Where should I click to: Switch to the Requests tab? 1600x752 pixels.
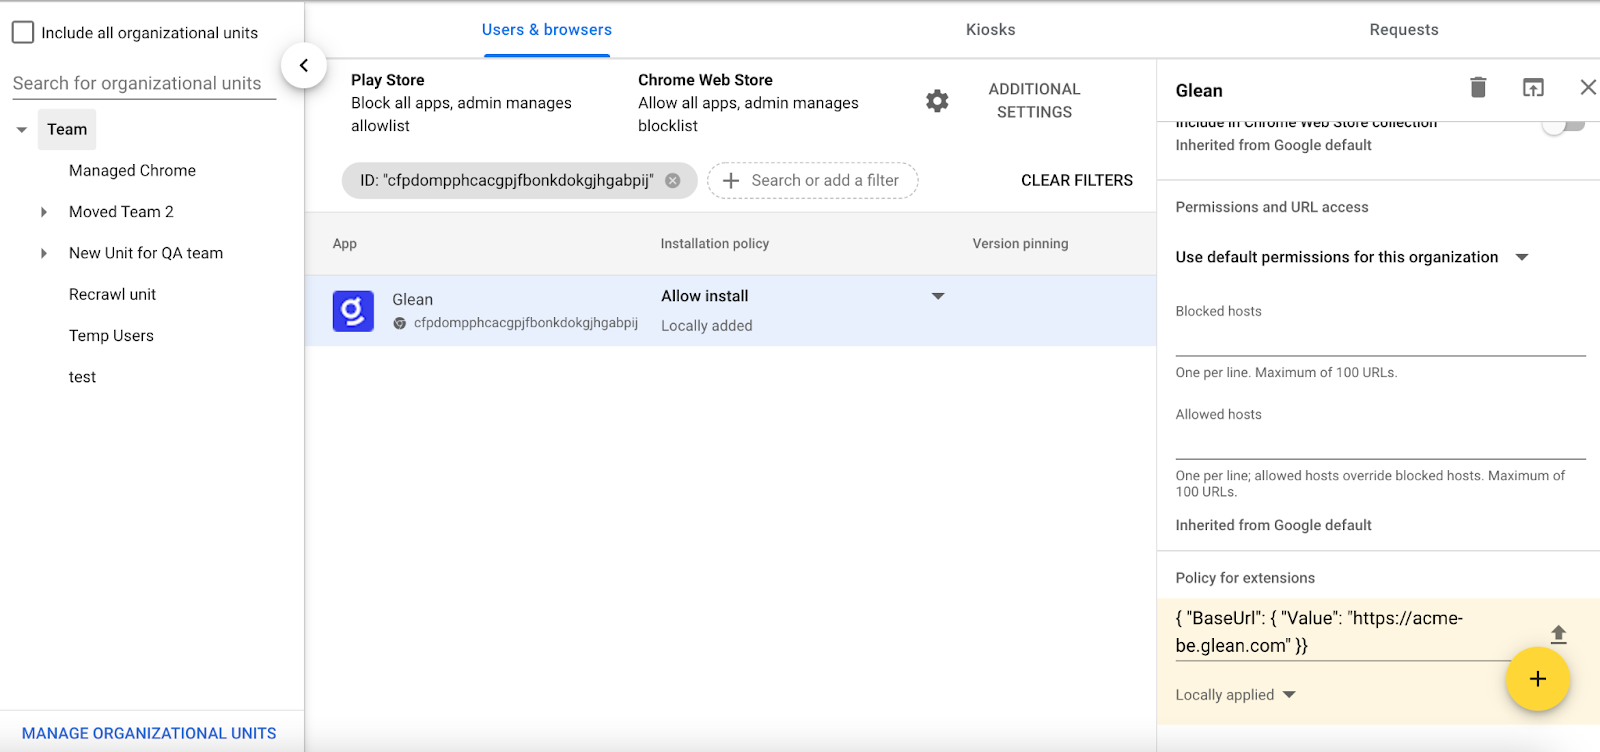(1403, 30)
